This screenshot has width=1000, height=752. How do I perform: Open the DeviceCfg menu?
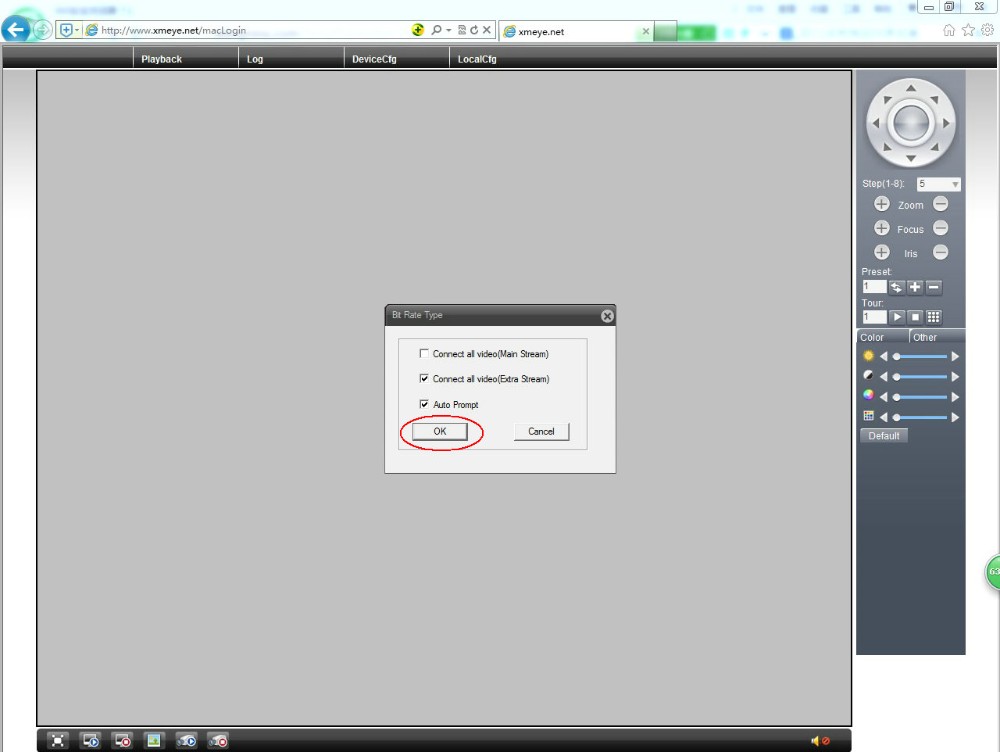tap(374, 59)
